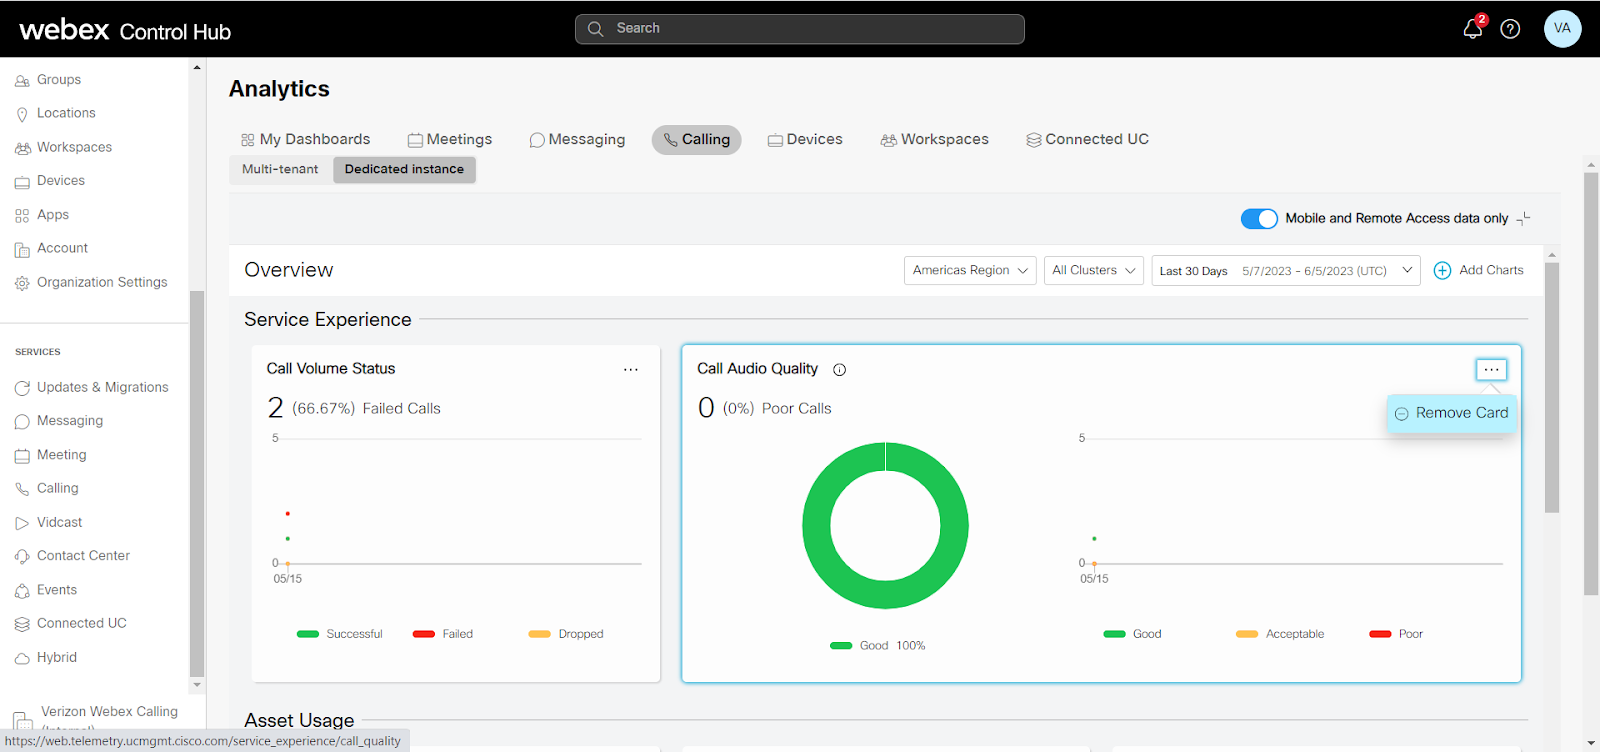Switch to the Workspaces analytics tab

pos(935,140)
